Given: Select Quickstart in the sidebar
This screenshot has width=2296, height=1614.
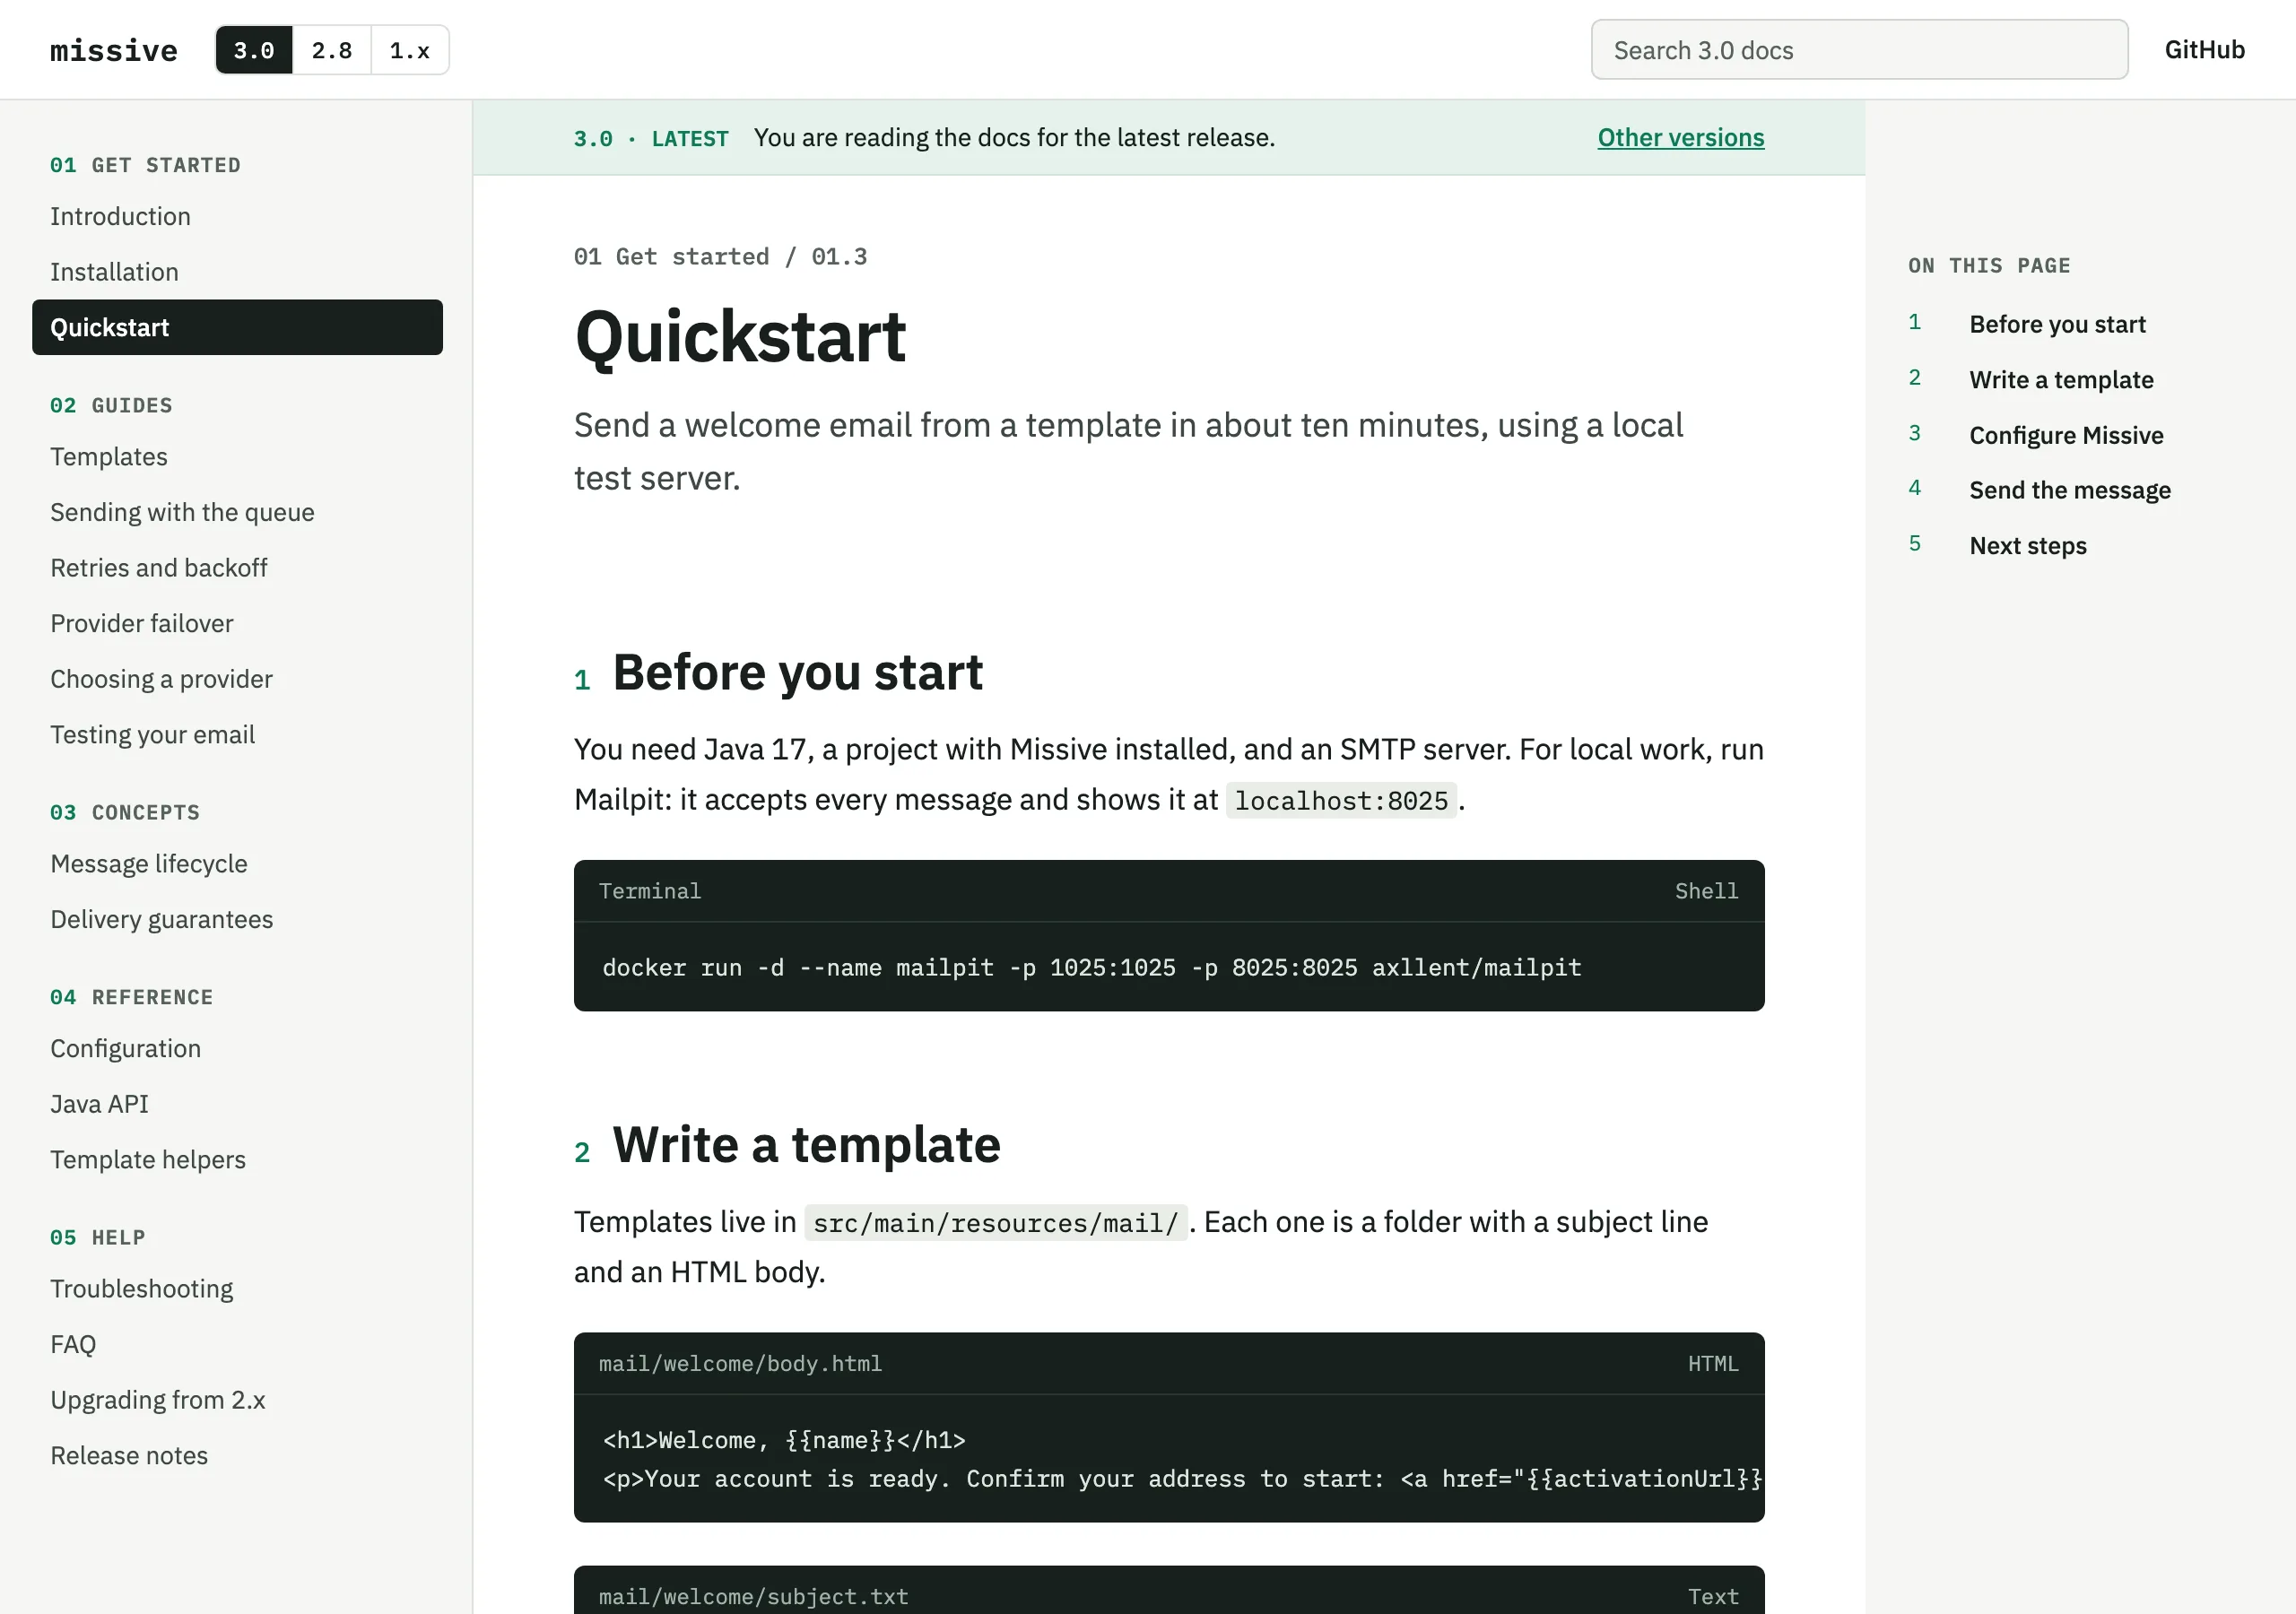Looking at the screenshot, I should click(237, 327).
